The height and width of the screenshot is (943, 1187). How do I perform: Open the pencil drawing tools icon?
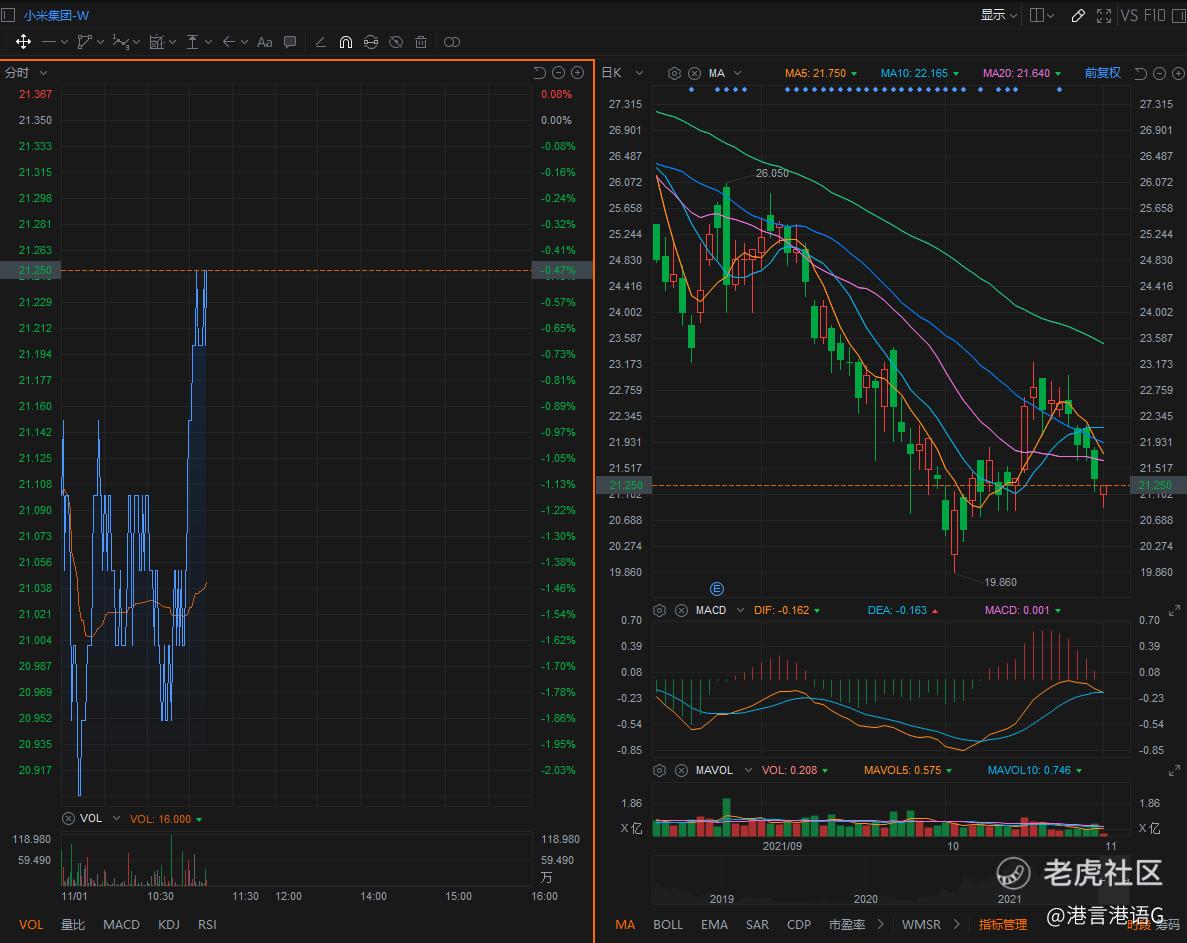point(1078,15)
